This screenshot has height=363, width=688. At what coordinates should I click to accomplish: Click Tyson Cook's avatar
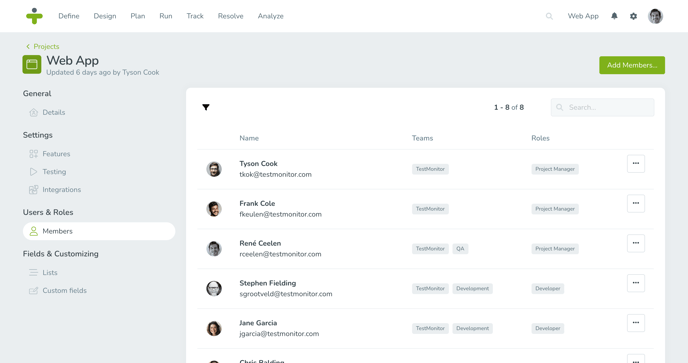(214, 169)
